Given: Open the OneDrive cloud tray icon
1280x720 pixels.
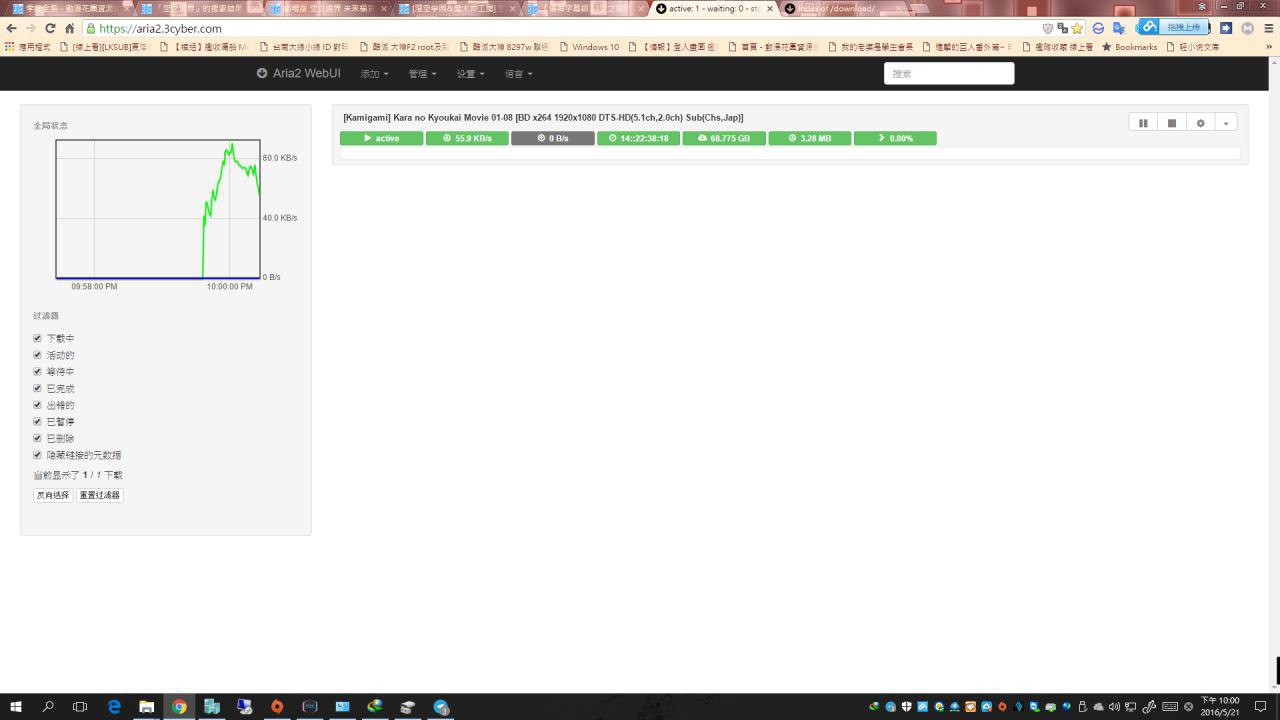Looking at the screenshot, I should click(x=1099, y=707).
